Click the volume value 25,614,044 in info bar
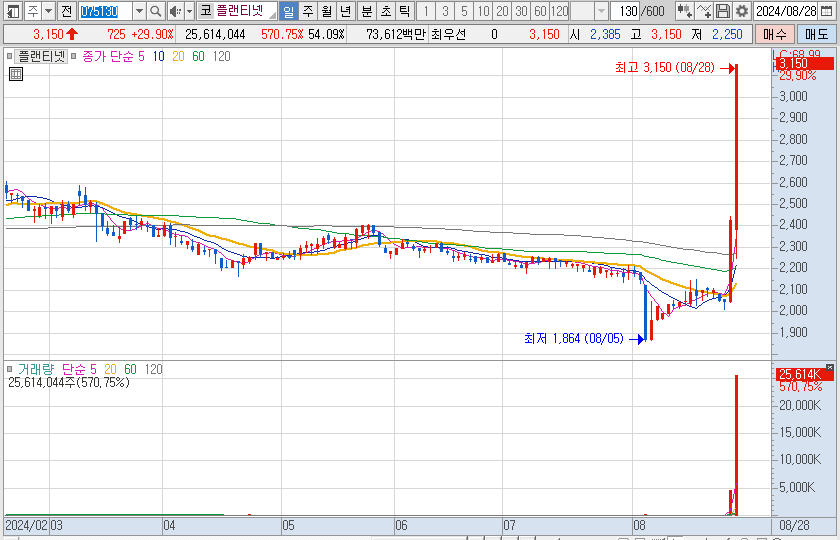The image size is (840, 540). [x=215, y=35]
